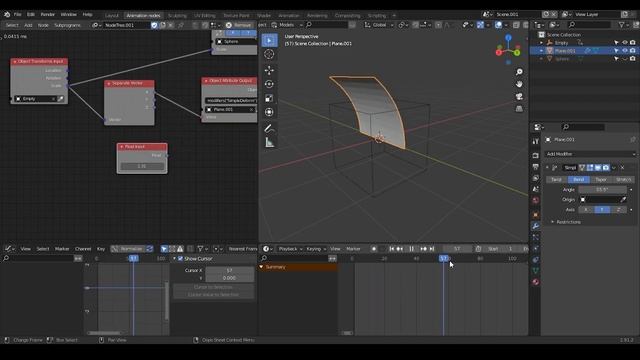Toggle the camera view icon in viewport
This screenshot has height=360, width=640.
pos(519,97)
